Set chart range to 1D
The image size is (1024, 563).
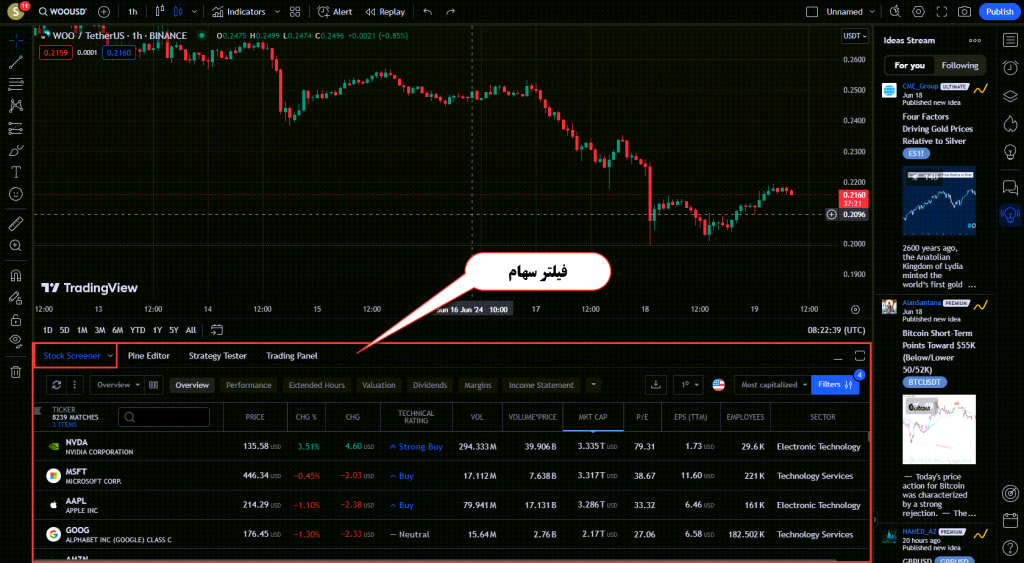coord(47,330)
